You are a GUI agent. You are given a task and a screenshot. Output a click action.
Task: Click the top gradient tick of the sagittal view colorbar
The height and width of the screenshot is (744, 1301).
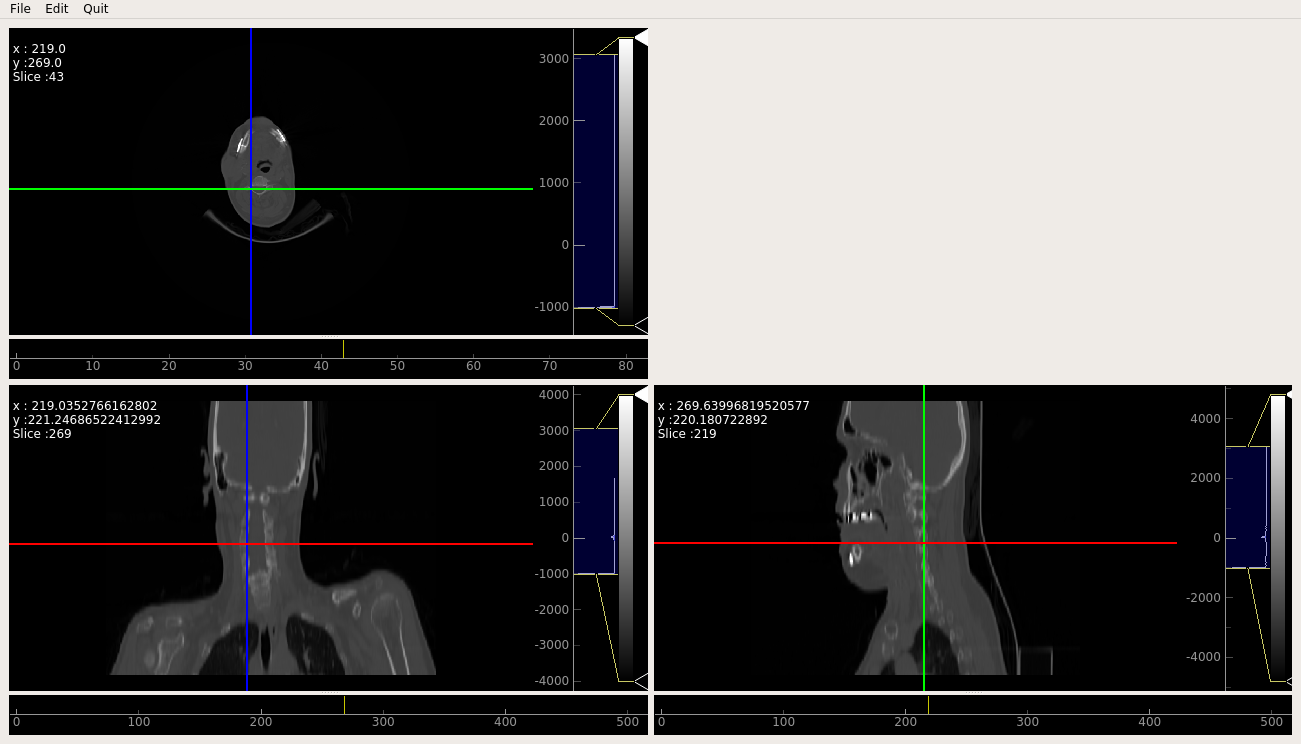pyautogui.click(x=1291, y=395)
